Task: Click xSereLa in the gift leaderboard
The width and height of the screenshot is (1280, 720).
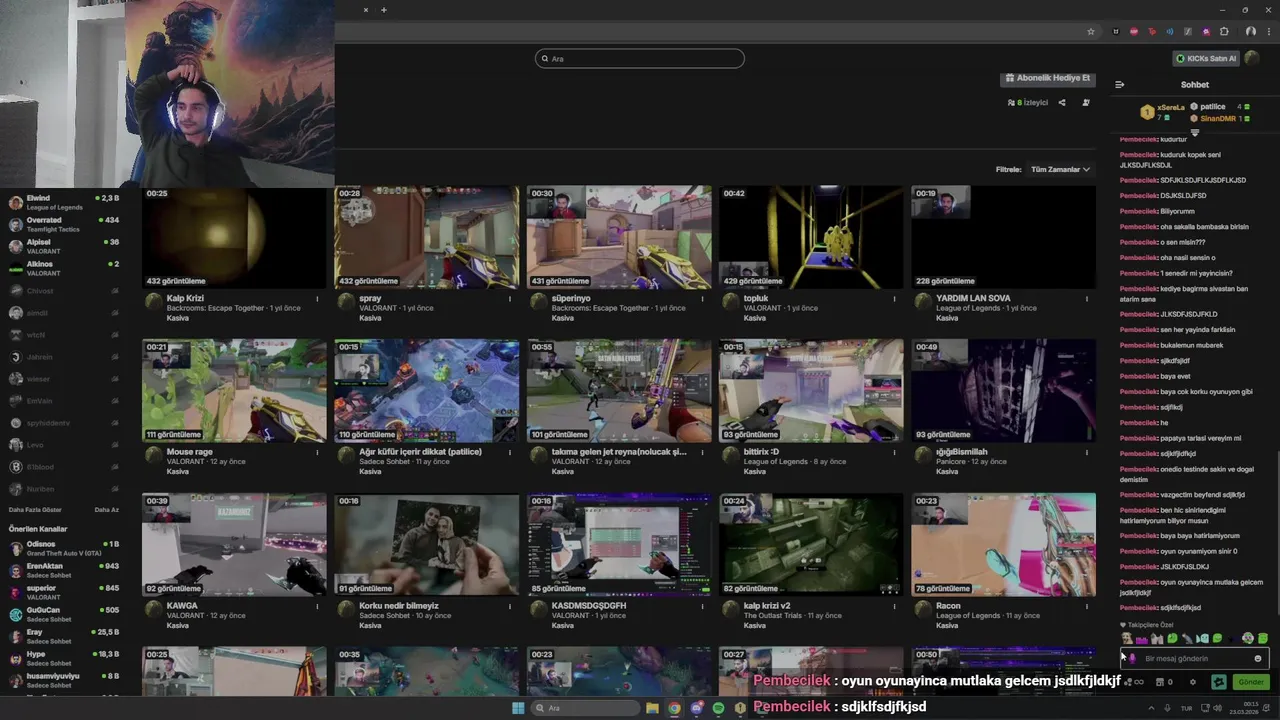Action: tap(1170, 107)
